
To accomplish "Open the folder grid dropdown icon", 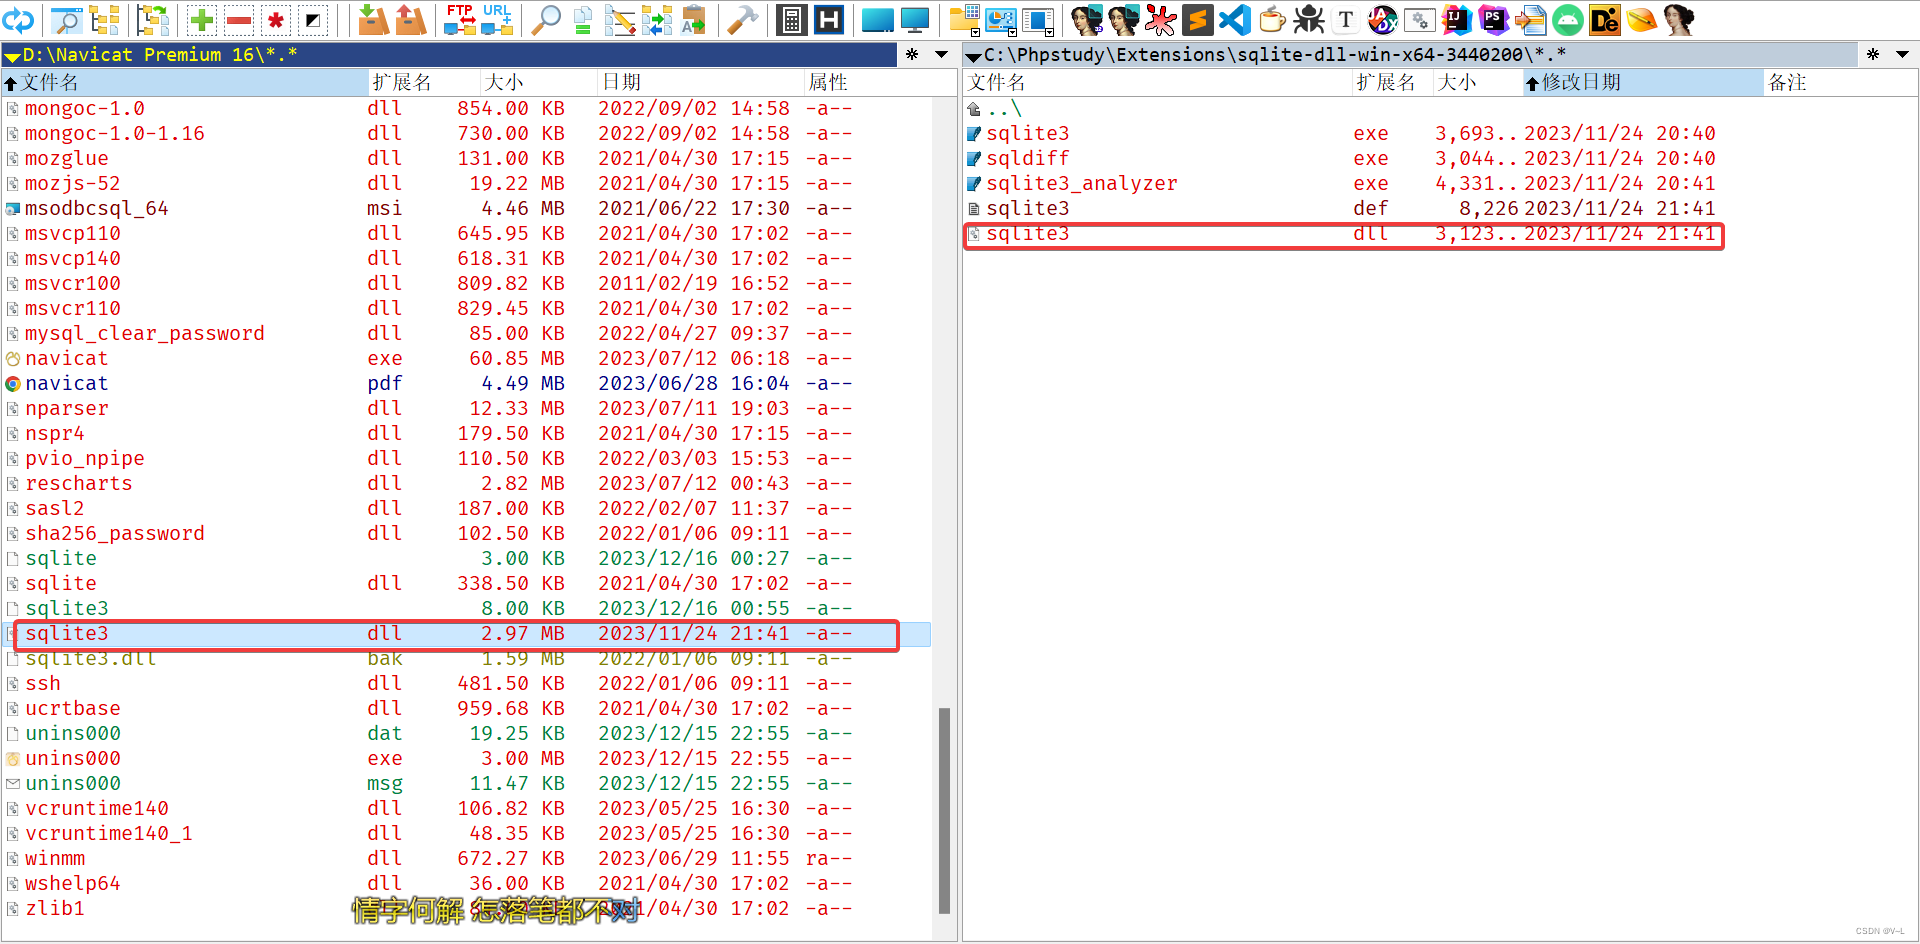I will [x=964, y=19].
